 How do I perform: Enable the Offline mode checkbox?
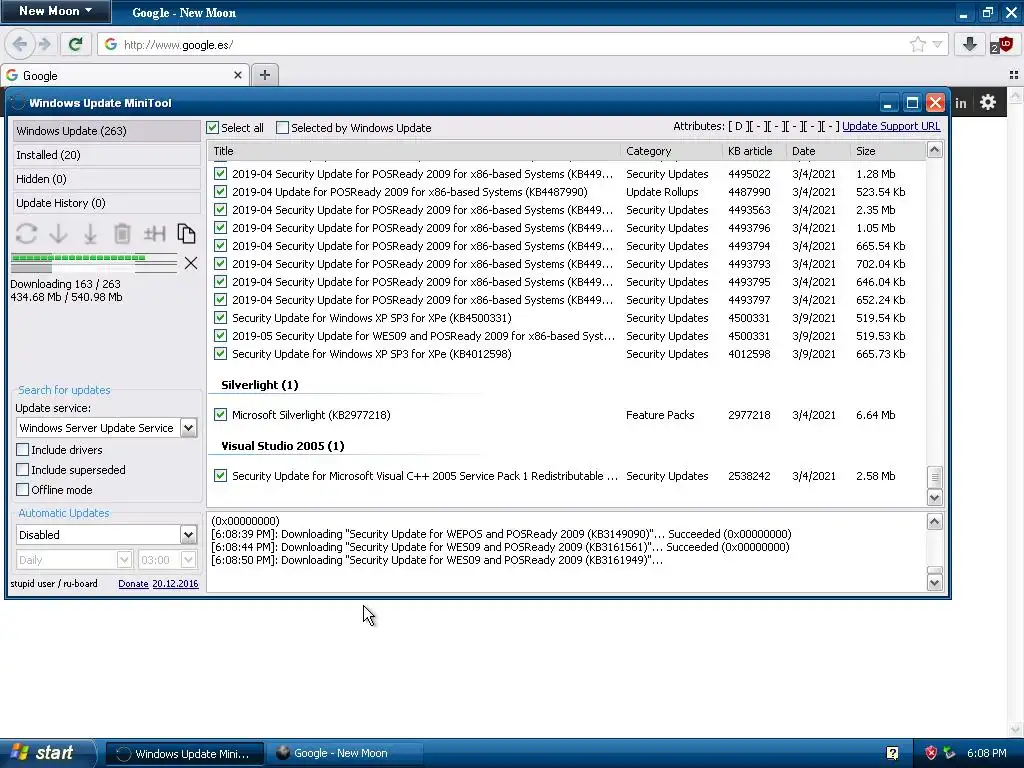tap(23, 490)
